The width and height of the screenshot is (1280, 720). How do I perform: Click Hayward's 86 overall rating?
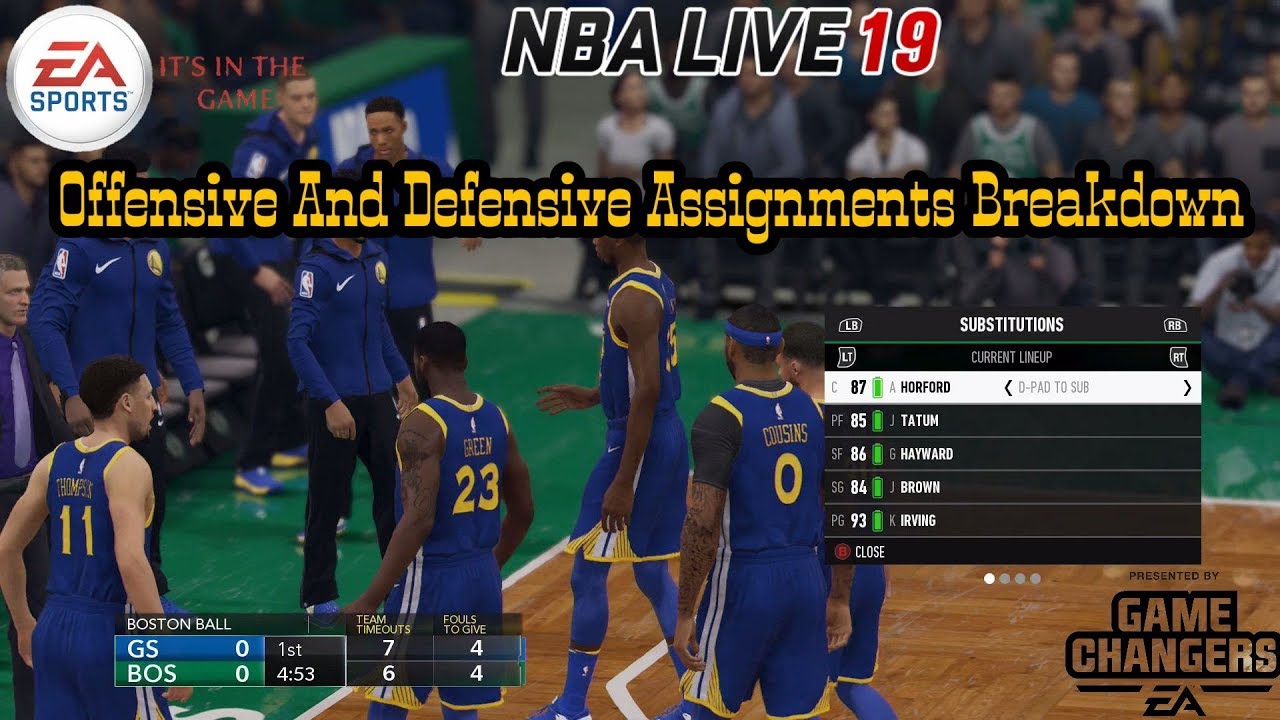858,454
